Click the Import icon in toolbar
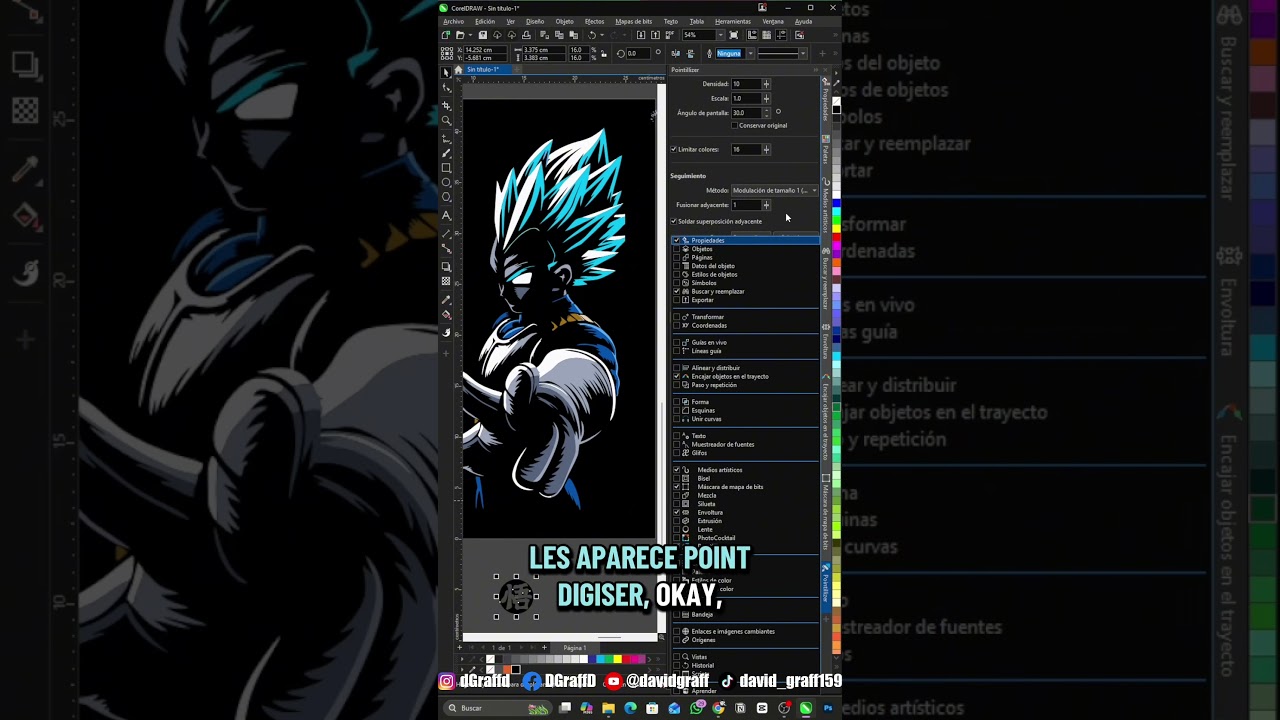The width and height of the screenshot is (1280, 720). tap(640, 35)
